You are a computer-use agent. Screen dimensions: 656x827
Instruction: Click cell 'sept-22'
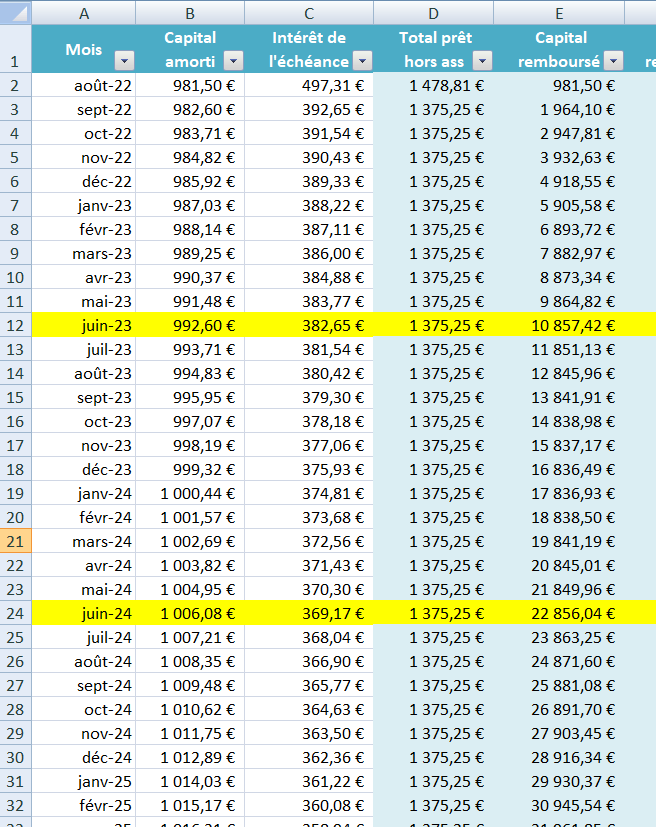[x=84, y=110]
